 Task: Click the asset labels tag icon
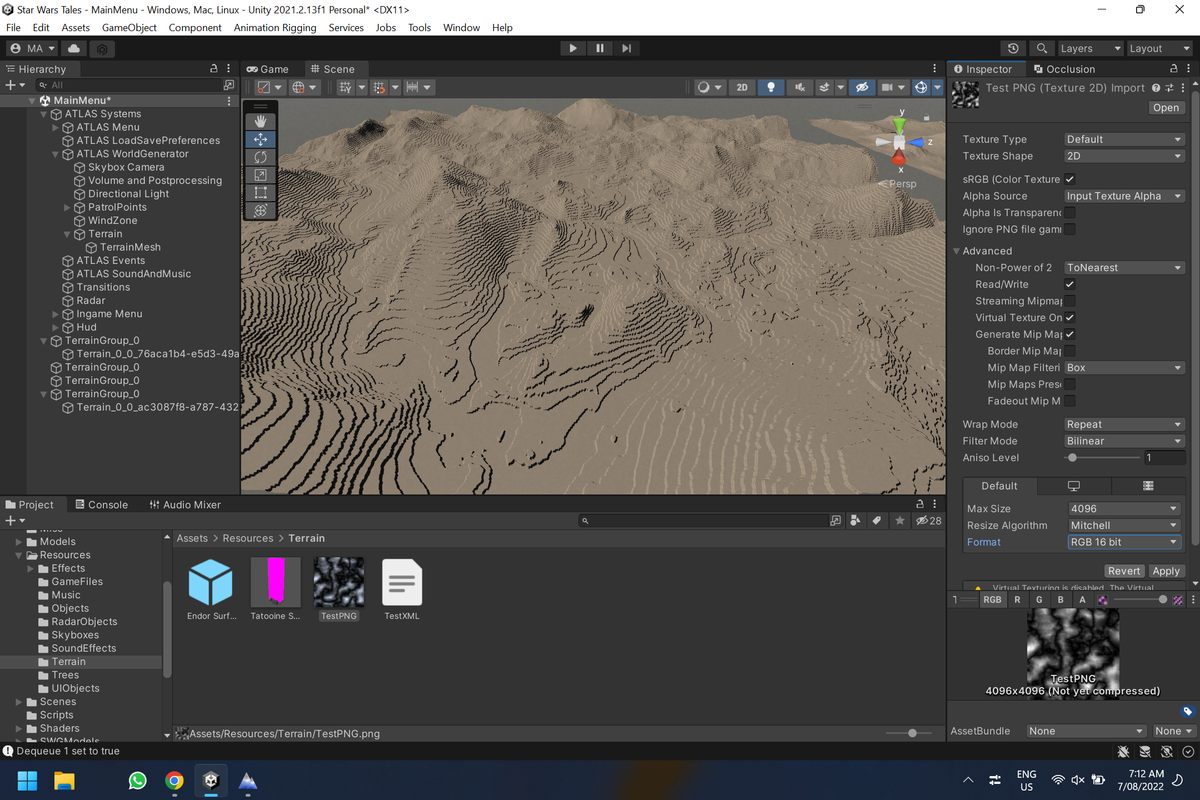click(1187, 712)
